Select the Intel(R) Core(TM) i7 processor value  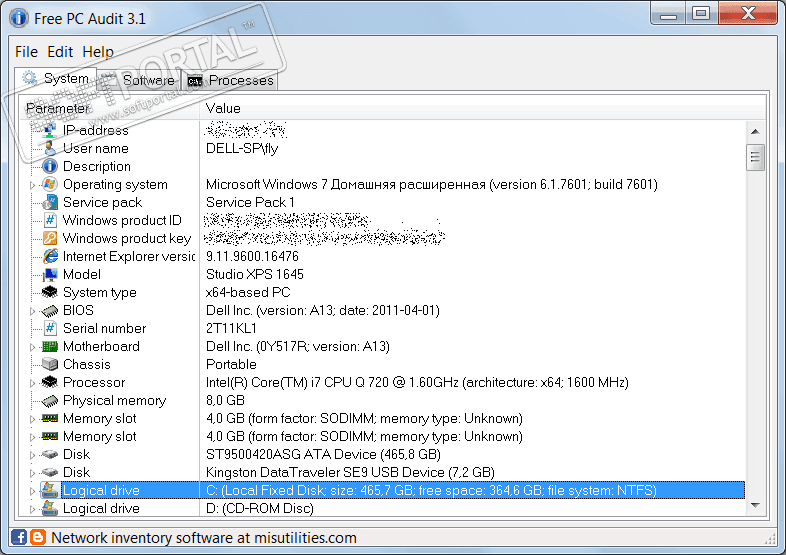417,383
